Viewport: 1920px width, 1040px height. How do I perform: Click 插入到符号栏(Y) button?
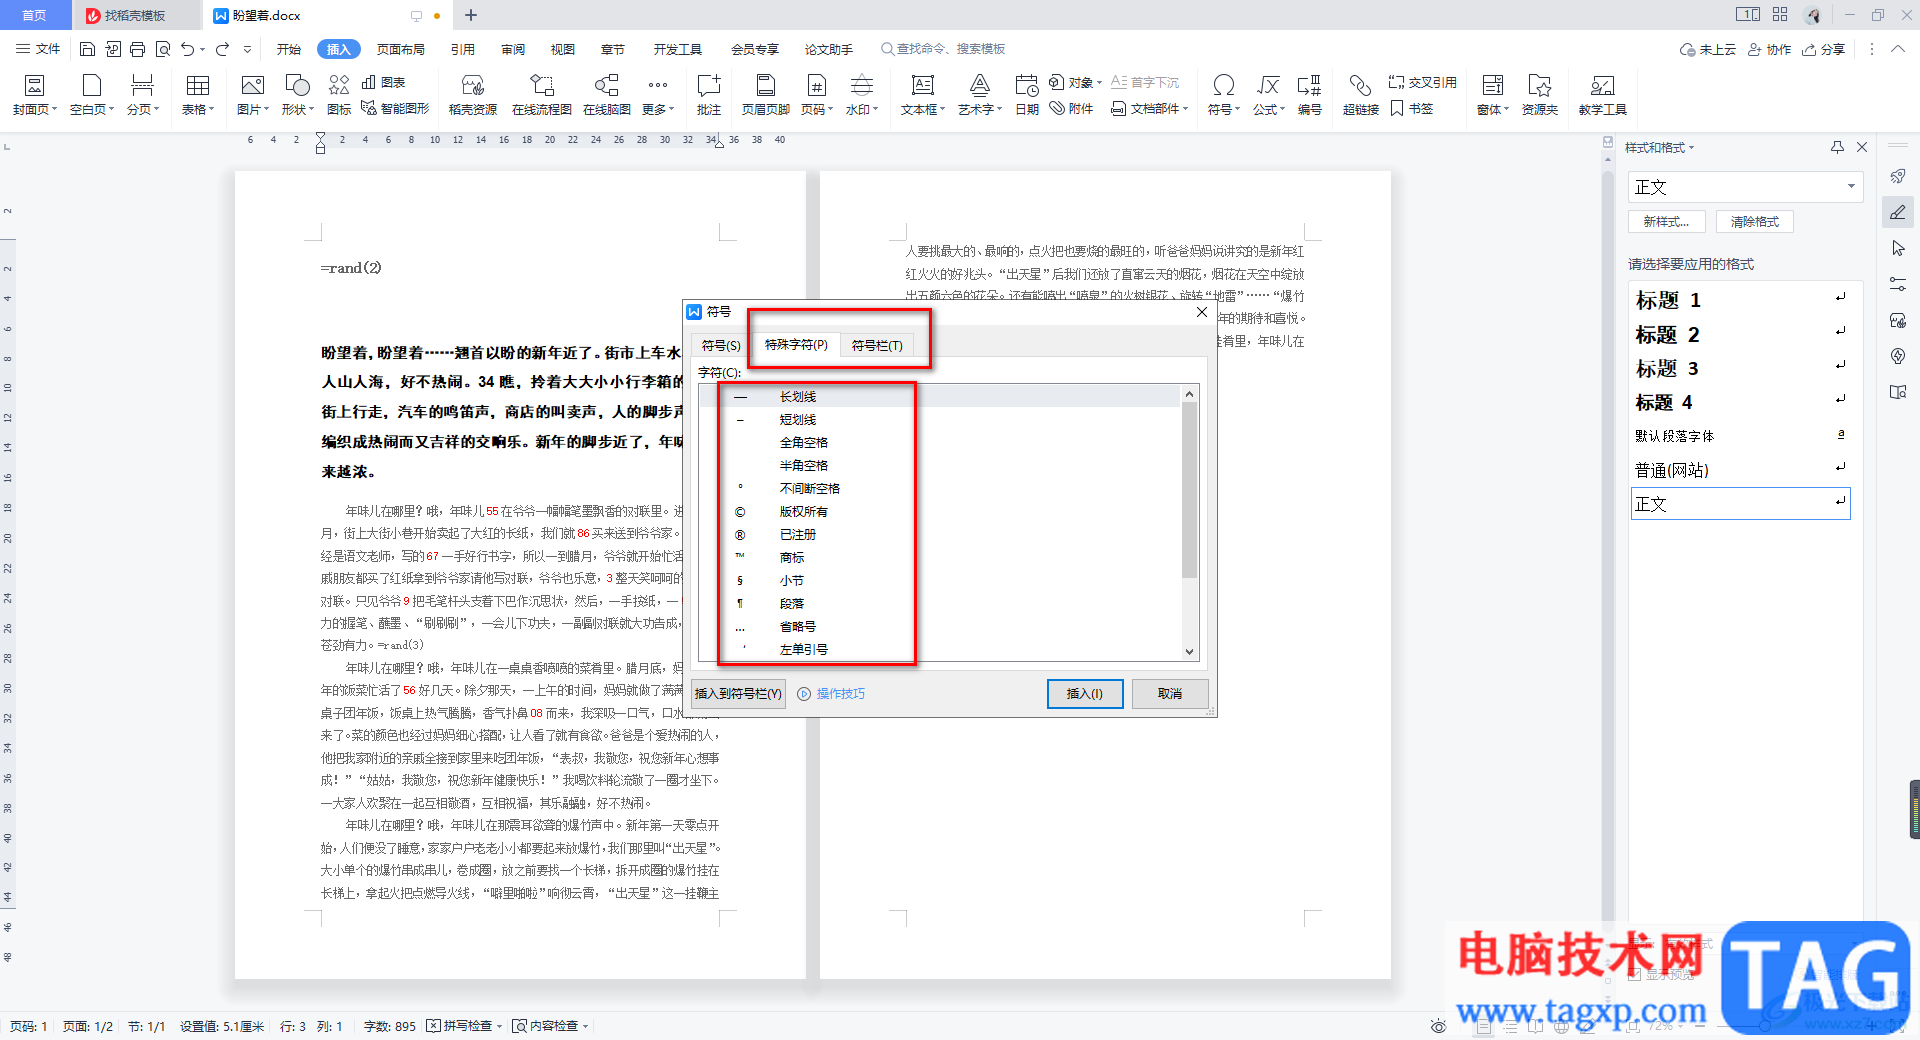point(738,693)
